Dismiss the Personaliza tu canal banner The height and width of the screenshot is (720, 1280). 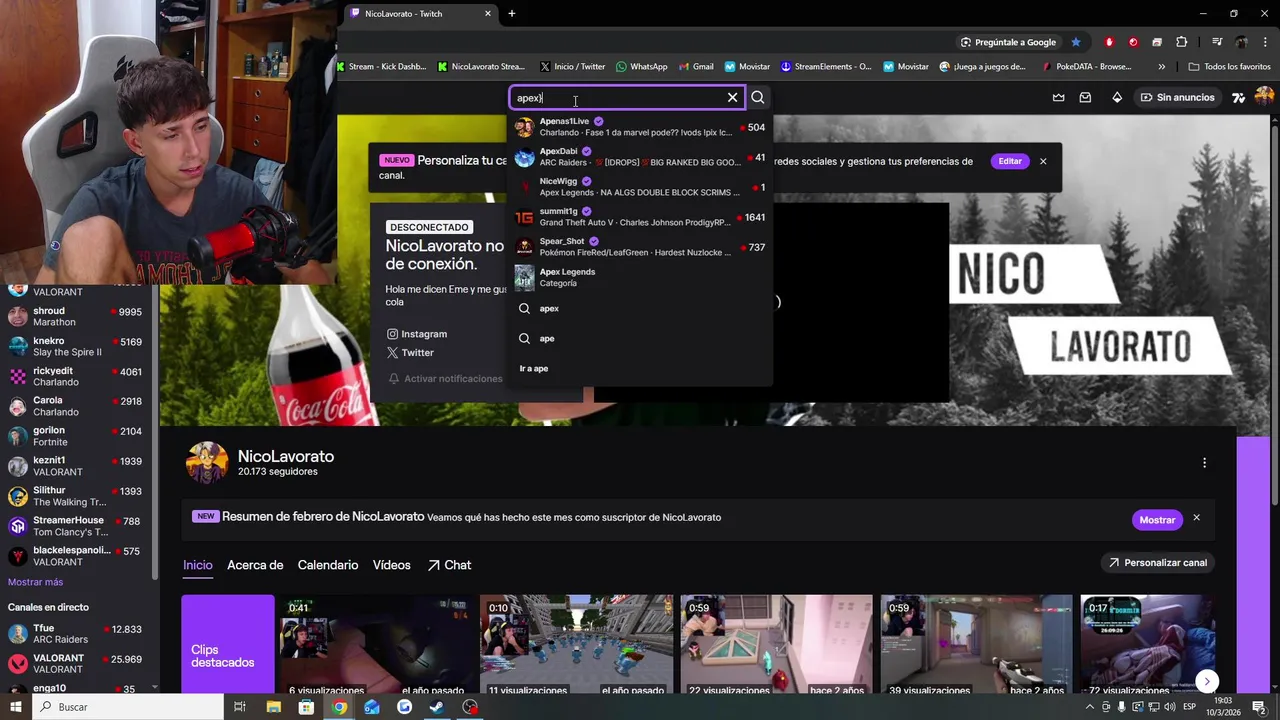pos(1043,161)
